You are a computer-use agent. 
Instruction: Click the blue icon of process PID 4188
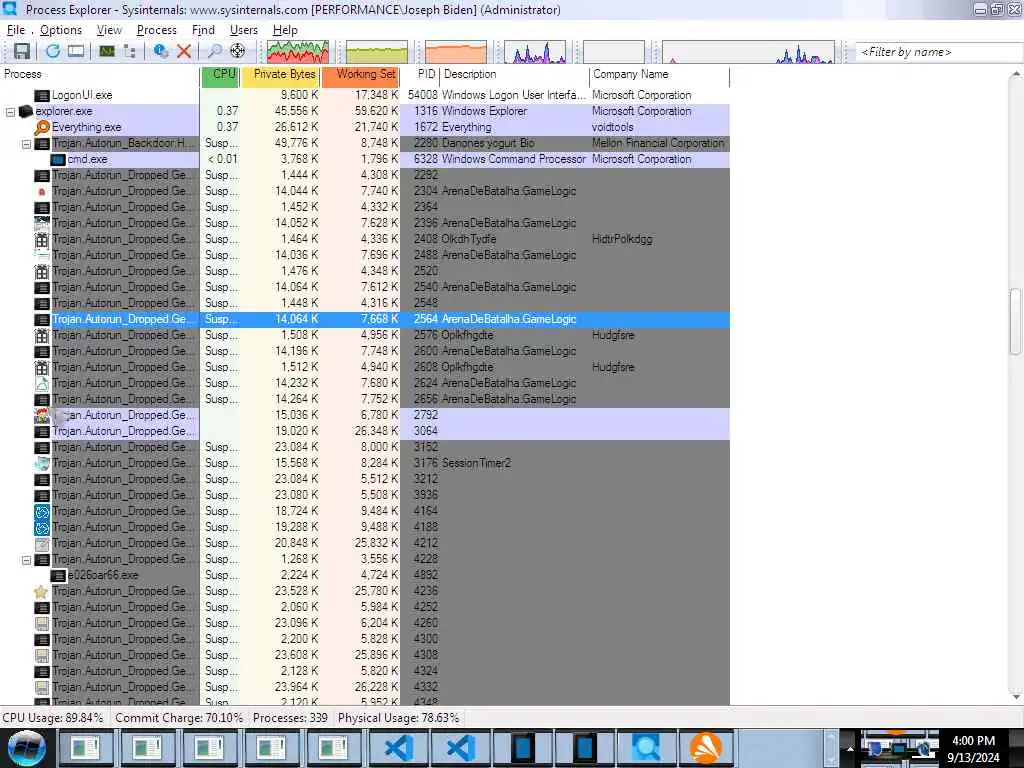coord(42,528)
